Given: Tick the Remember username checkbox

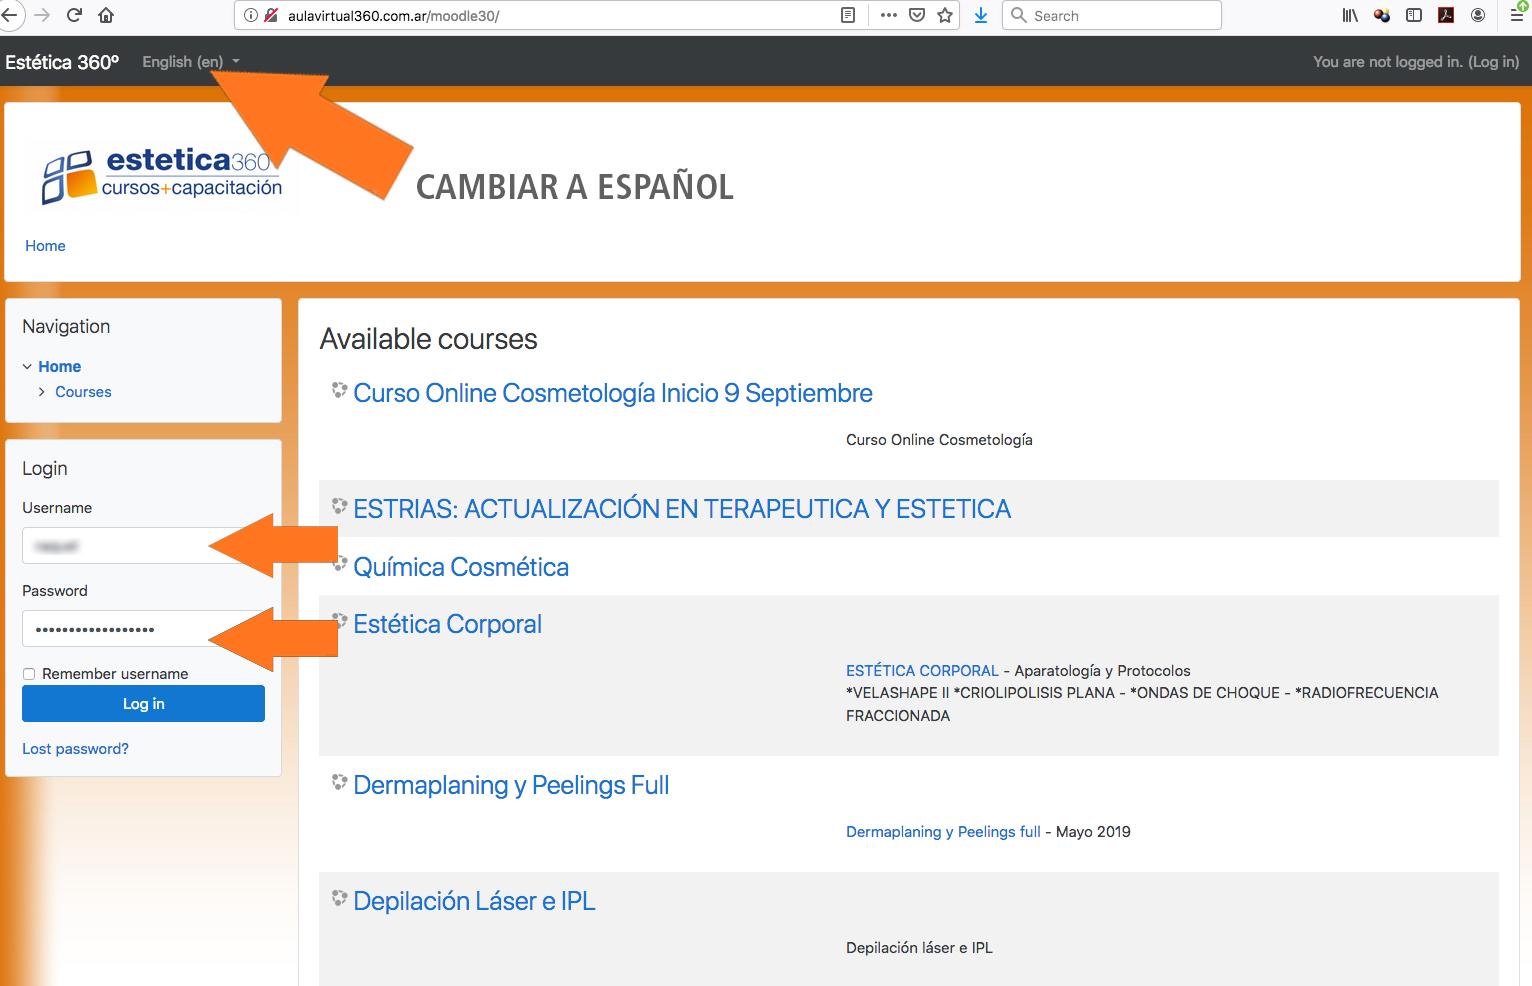Looking at the screenshot, I should click(x=29, y=674).
